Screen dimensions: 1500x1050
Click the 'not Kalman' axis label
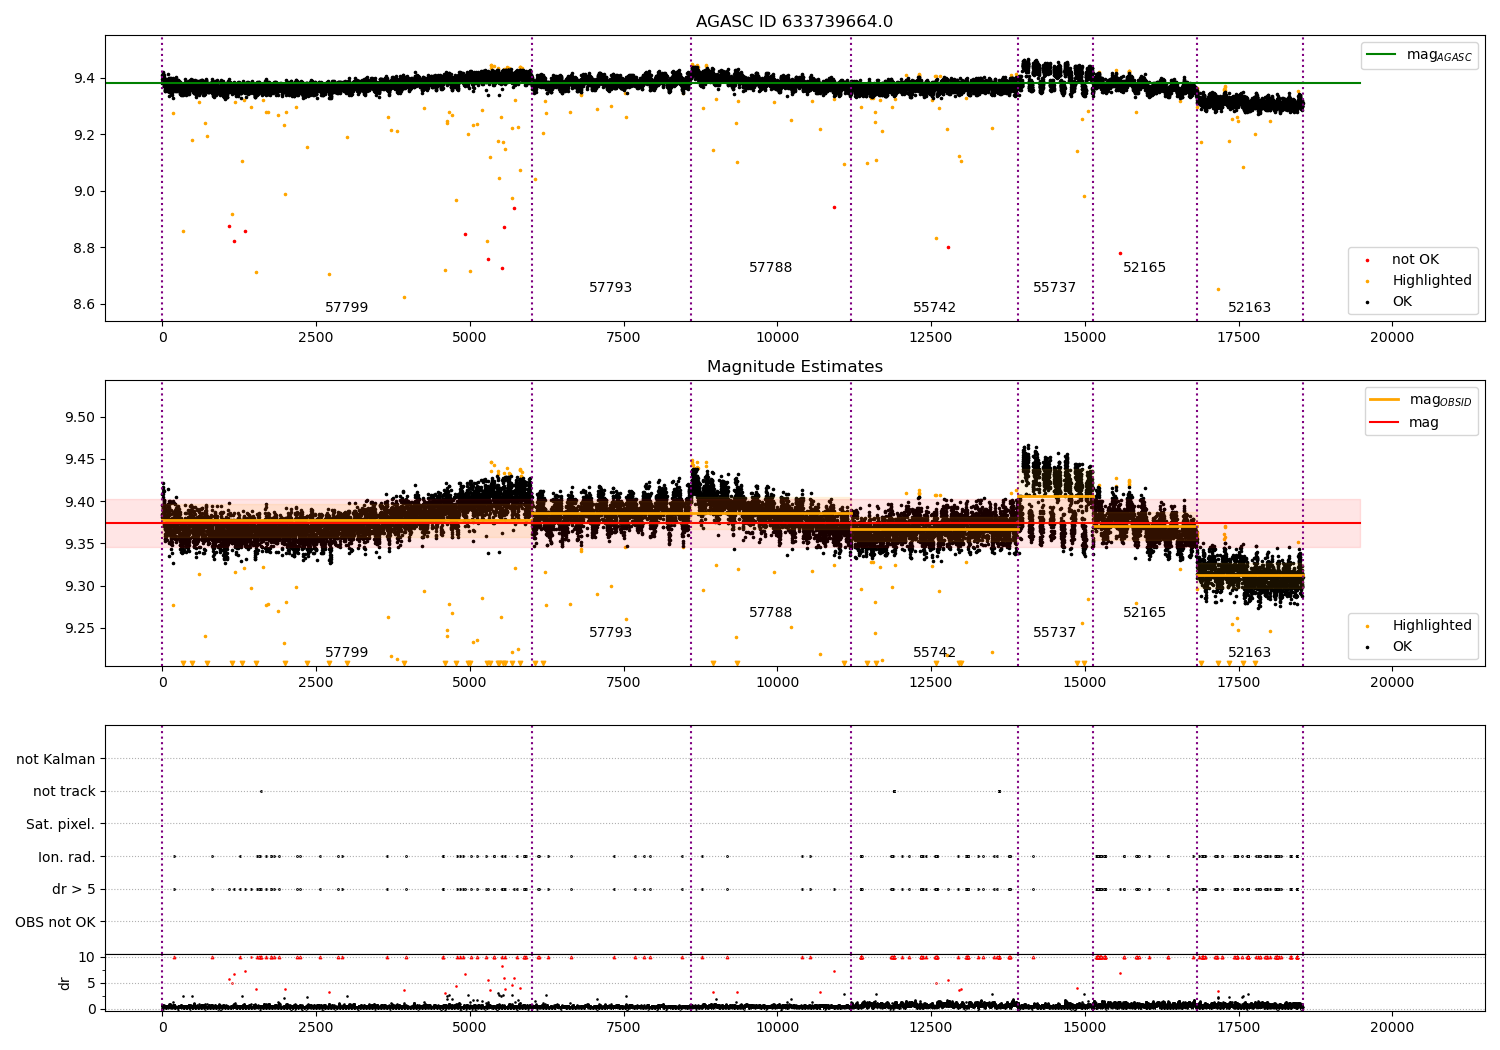pos(56,759)
